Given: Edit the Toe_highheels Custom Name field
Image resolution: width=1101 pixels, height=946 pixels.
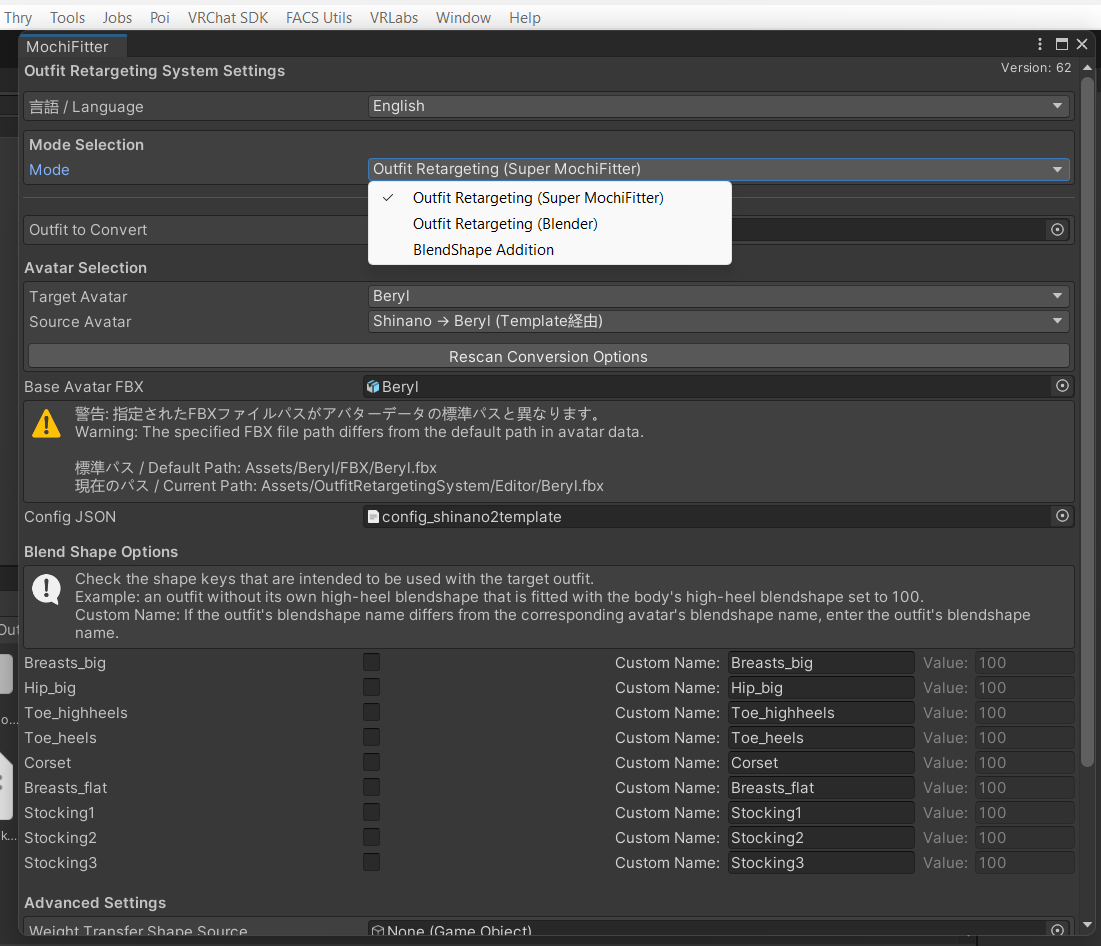Looking at the screenshot, I should pos(821,713).
